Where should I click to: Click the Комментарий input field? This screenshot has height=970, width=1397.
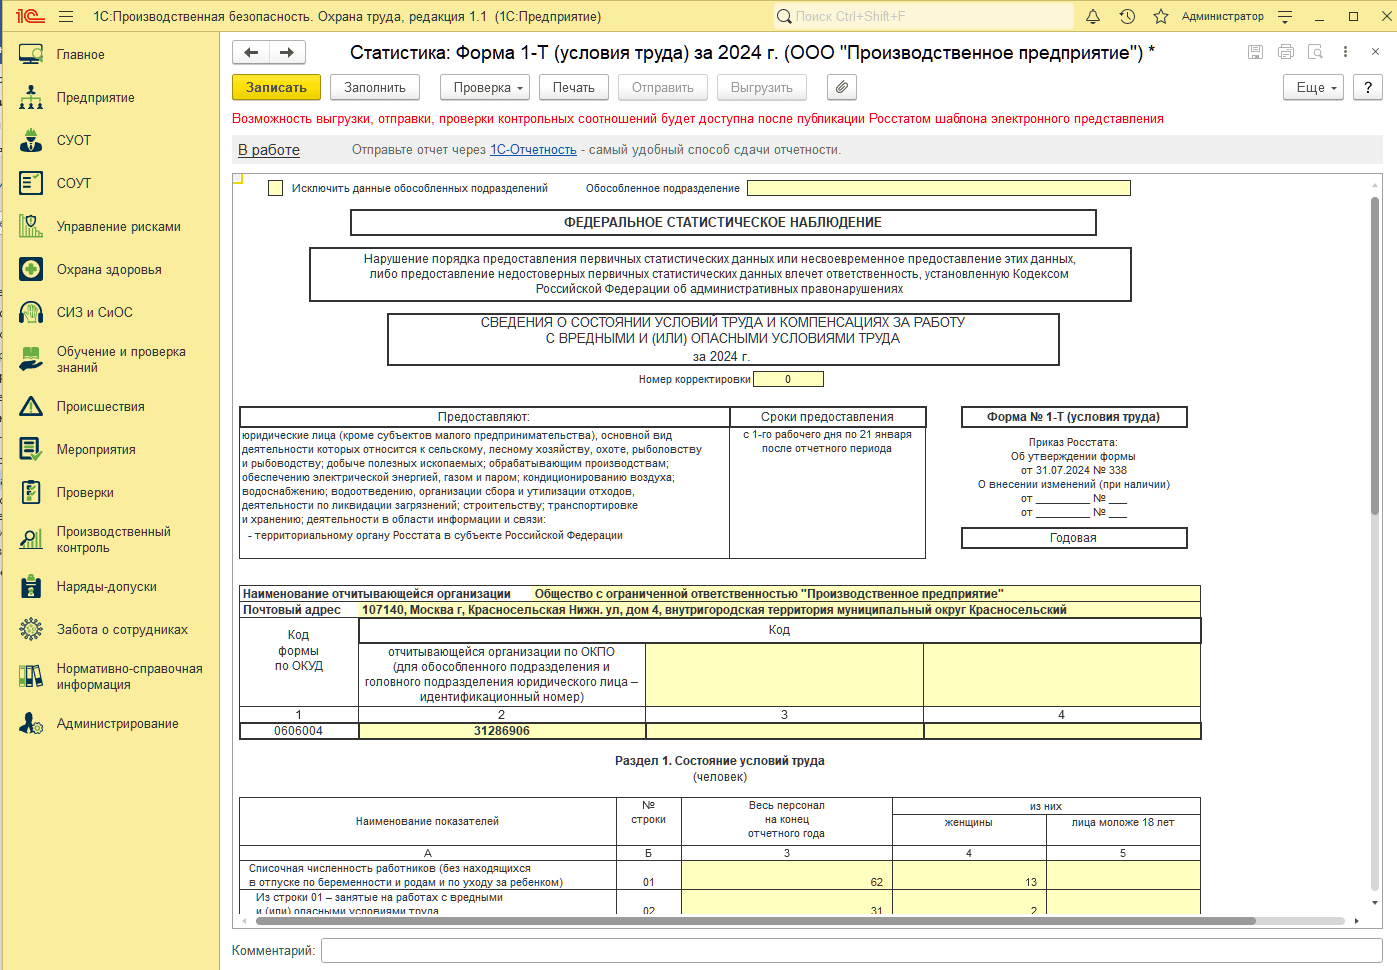[851, 951]
